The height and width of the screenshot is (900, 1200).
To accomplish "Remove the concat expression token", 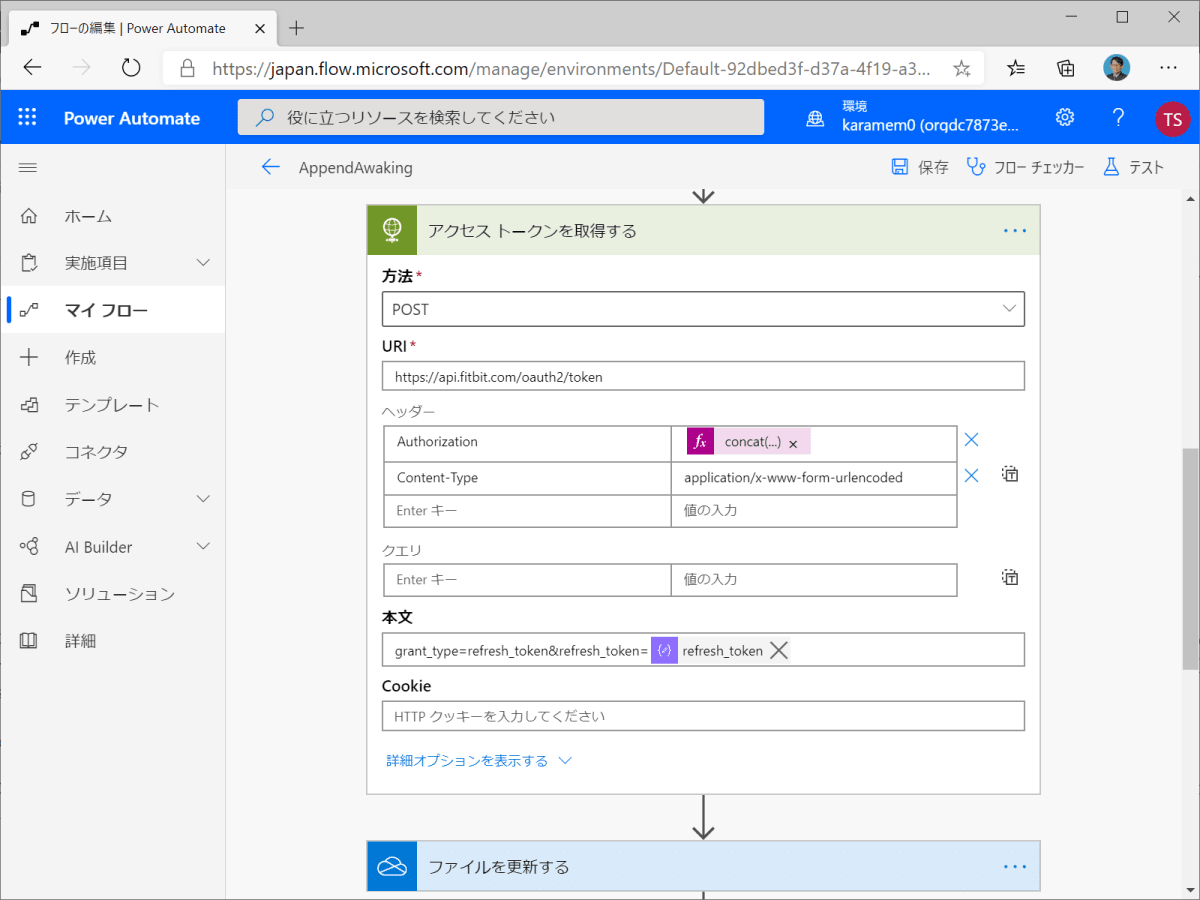I will point(793,443).
